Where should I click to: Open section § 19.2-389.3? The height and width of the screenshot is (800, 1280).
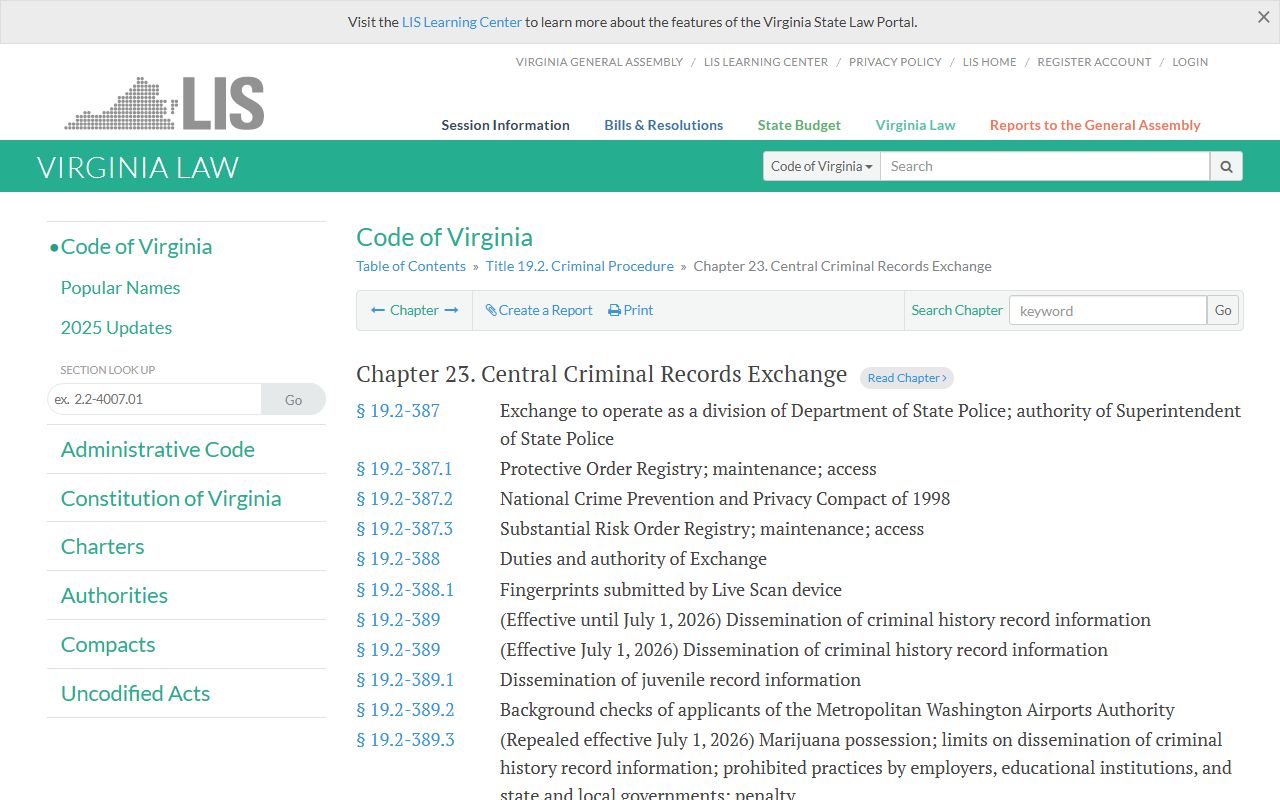[x=405, y=739]
